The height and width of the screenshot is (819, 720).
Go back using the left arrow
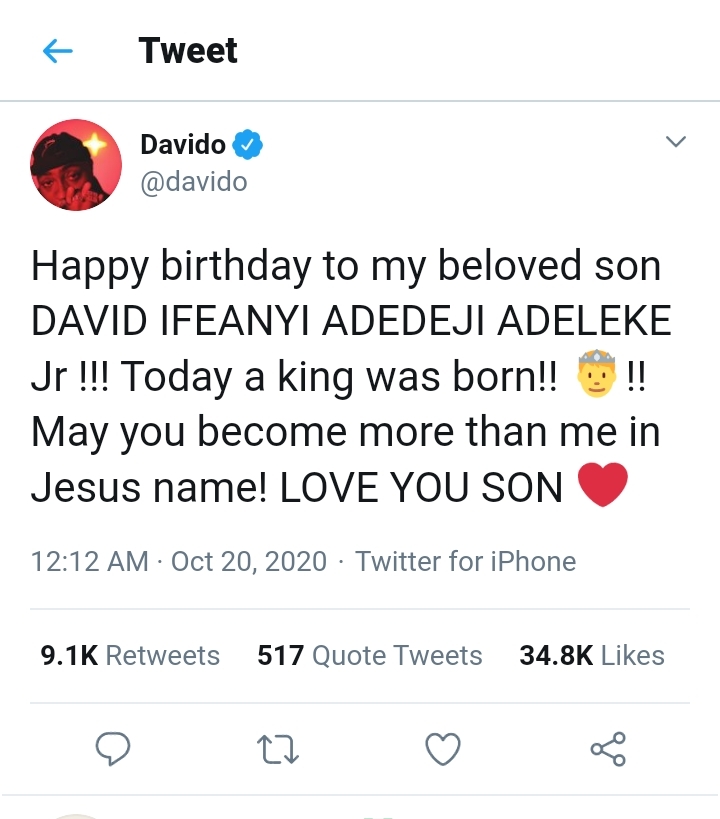coord(58,52)
